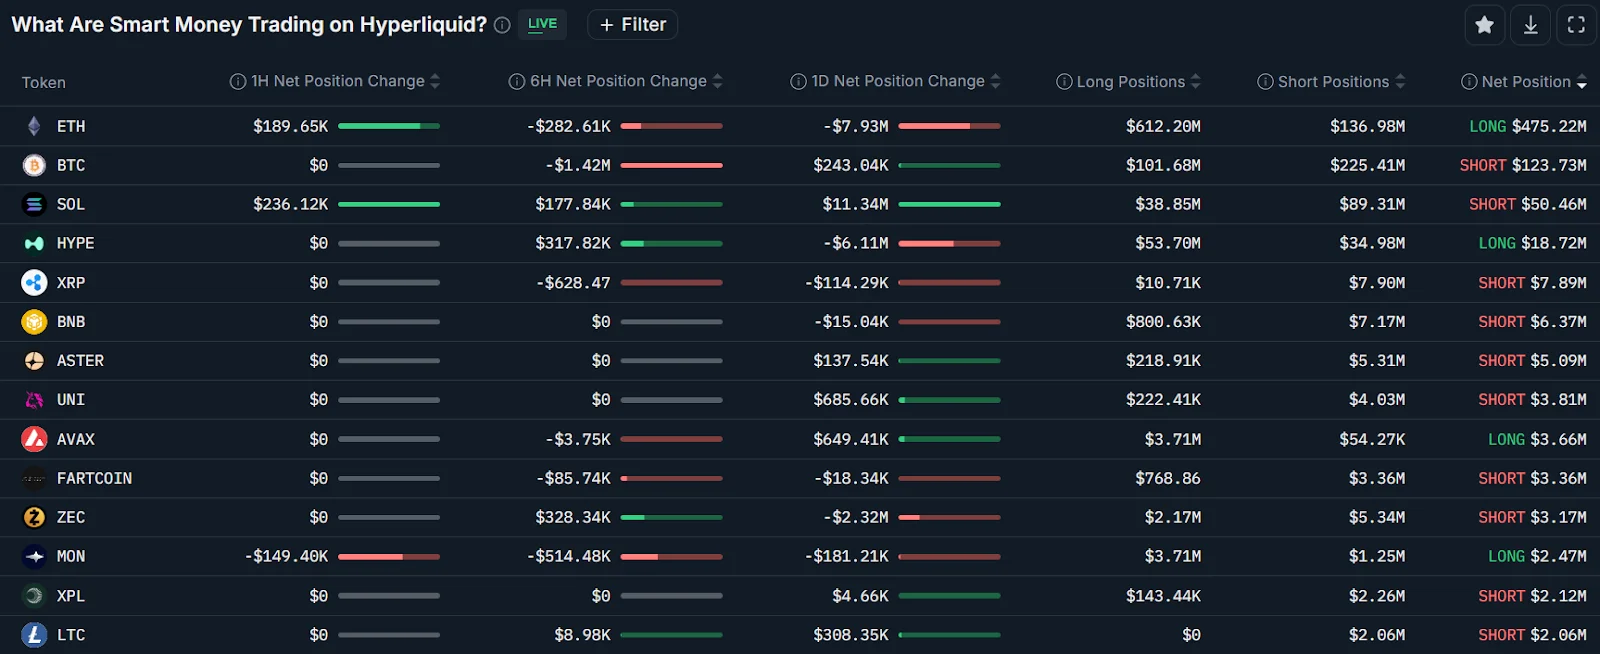1600x654 pixels.
Task: Open the Filter button
Action: click(x=632, y=25)
